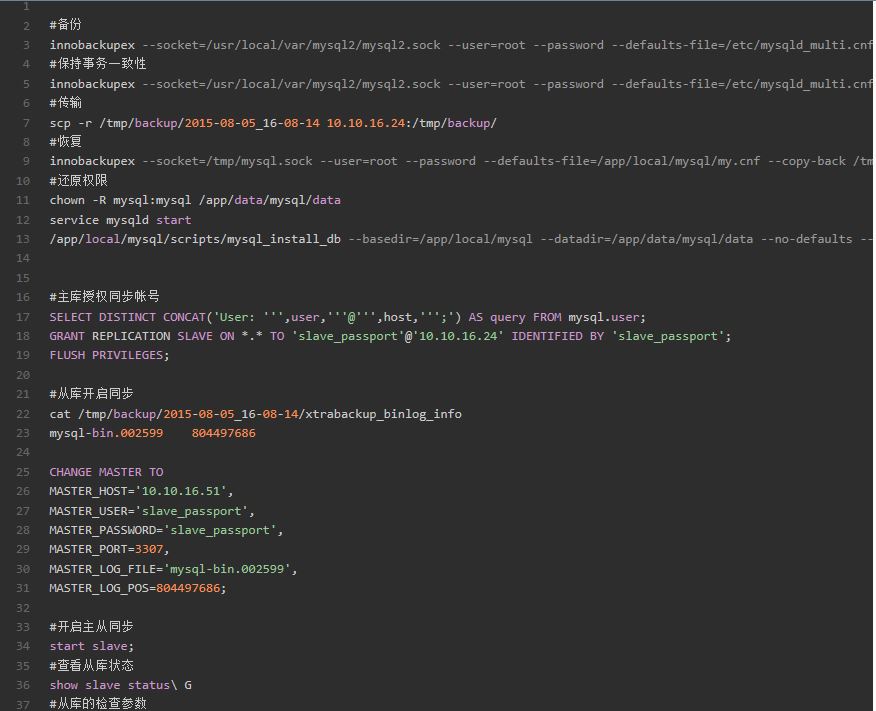
Task: Click the 'CHANGE MASTER TO' line
Action: point(106,472)
